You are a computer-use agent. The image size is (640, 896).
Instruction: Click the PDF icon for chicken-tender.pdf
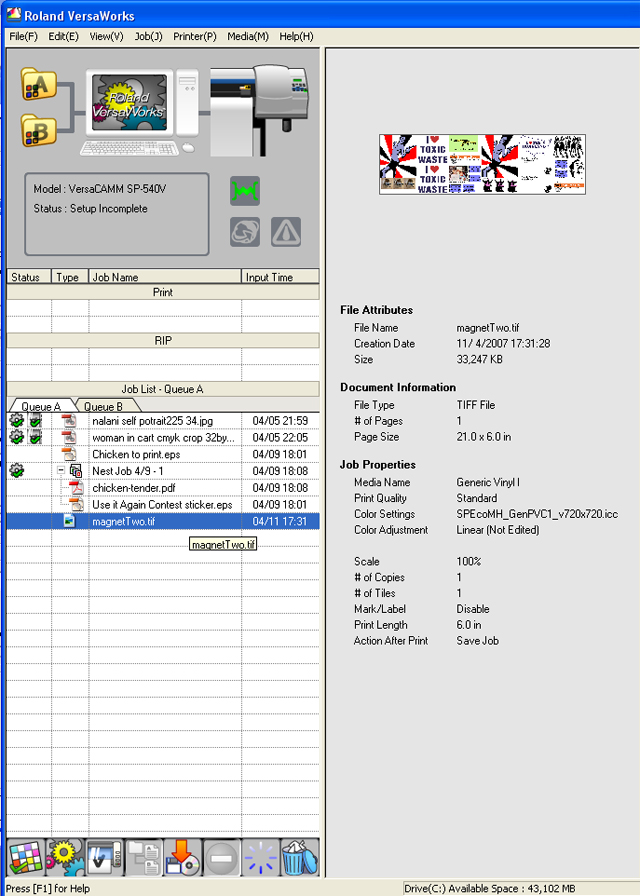coord(77,488)
